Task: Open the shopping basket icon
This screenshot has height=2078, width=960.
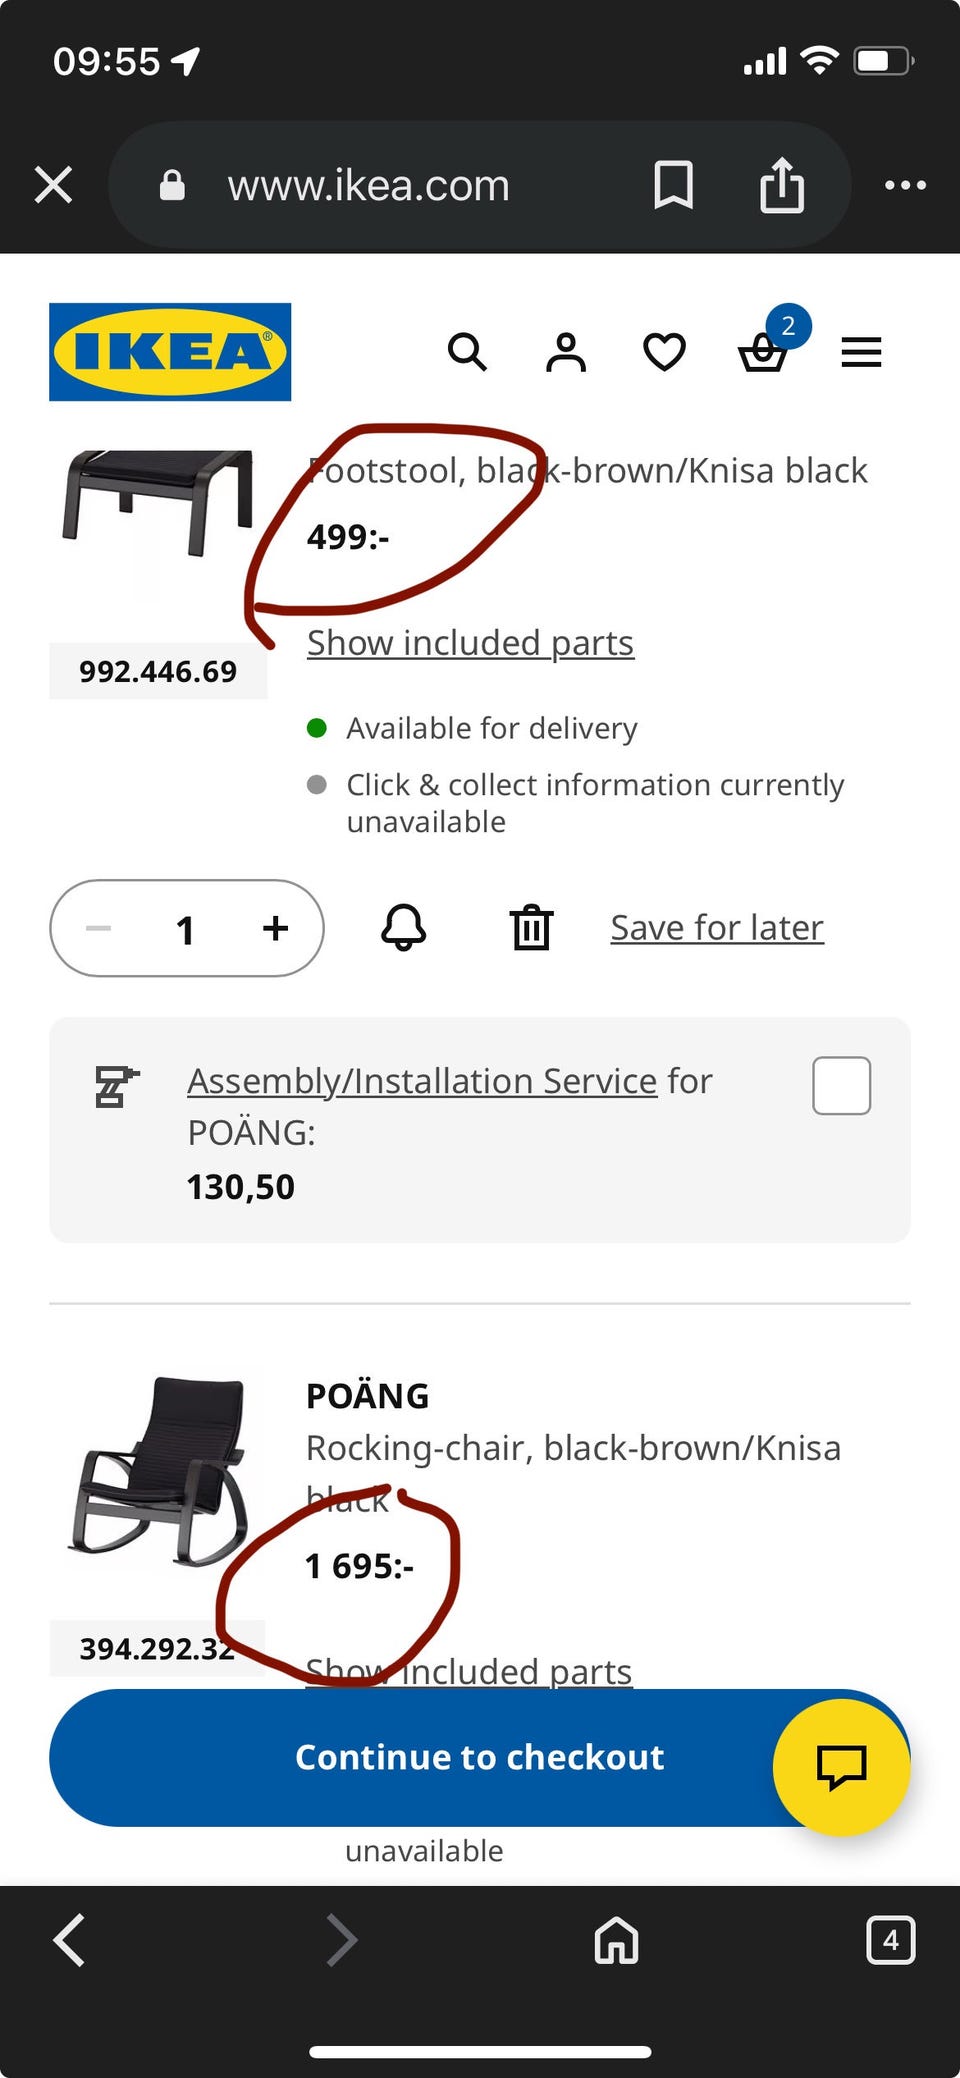Action: pyautogui.click(x=763, y=354)
